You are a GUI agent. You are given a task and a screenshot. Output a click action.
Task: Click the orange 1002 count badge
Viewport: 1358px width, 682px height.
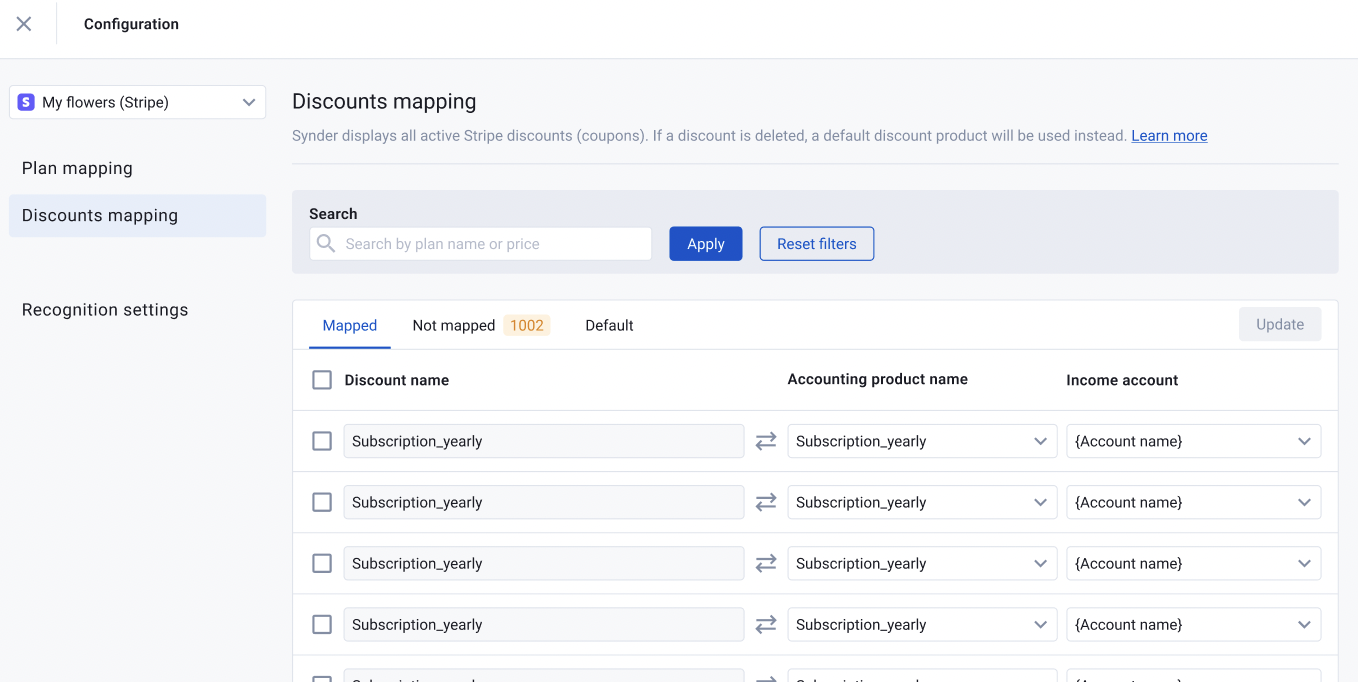pyautogui.click(x=527, y=325)
